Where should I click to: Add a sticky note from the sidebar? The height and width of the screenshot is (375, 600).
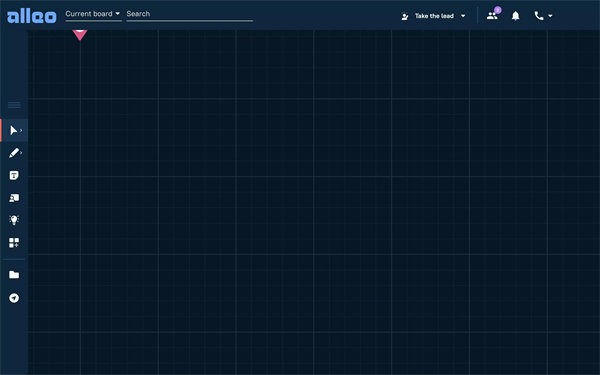click(14, 176)
